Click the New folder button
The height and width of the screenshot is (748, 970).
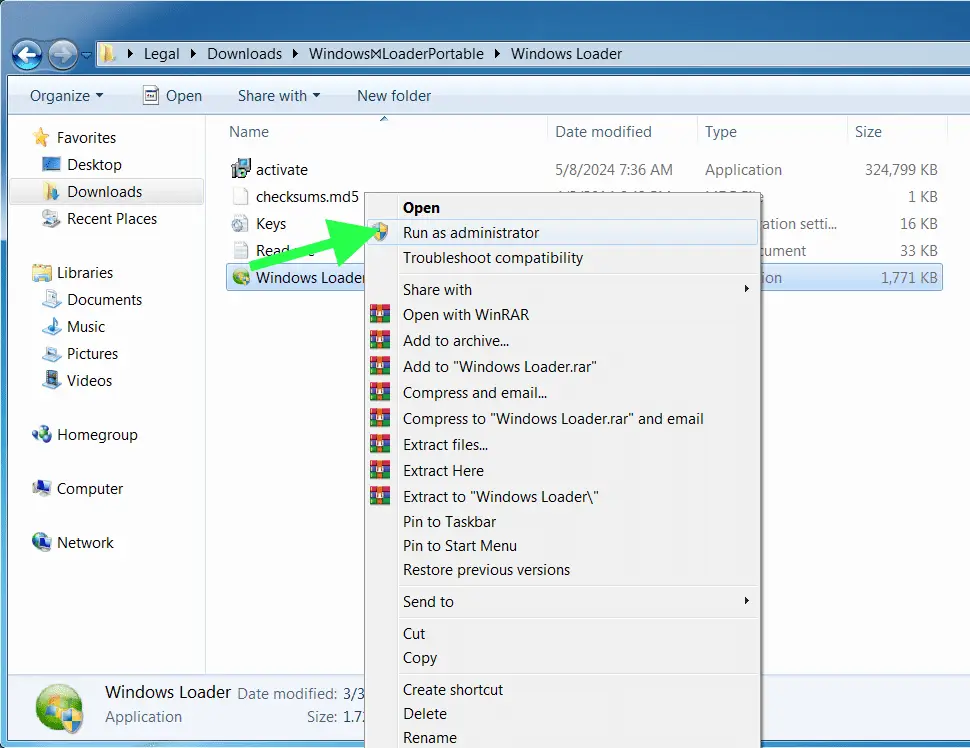click(394, 96)
